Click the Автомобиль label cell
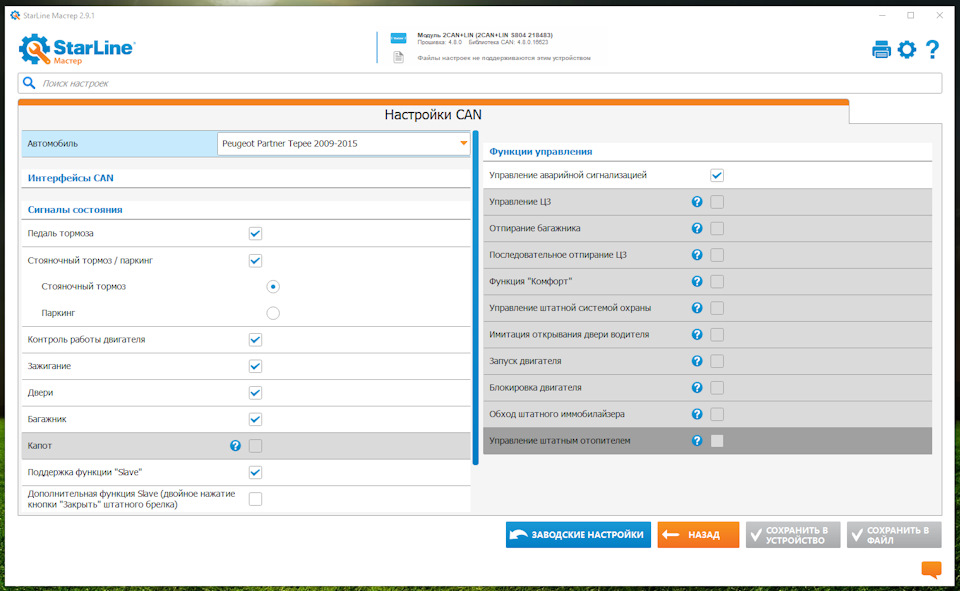The image size is (960, 591). pyautogui.click(x=119, y=143)
